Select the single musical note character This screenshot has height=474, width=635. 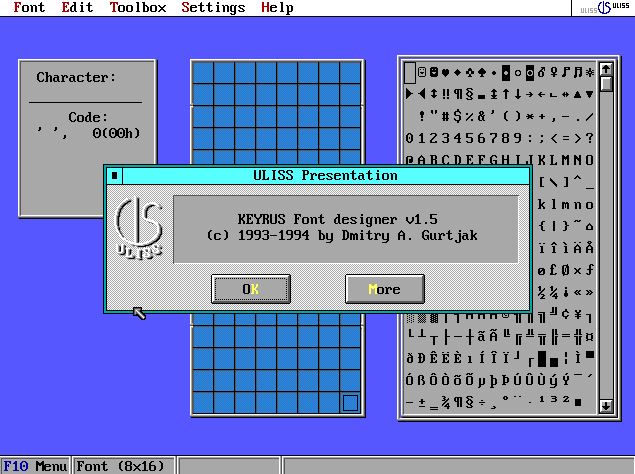click(x=565, y=72)
